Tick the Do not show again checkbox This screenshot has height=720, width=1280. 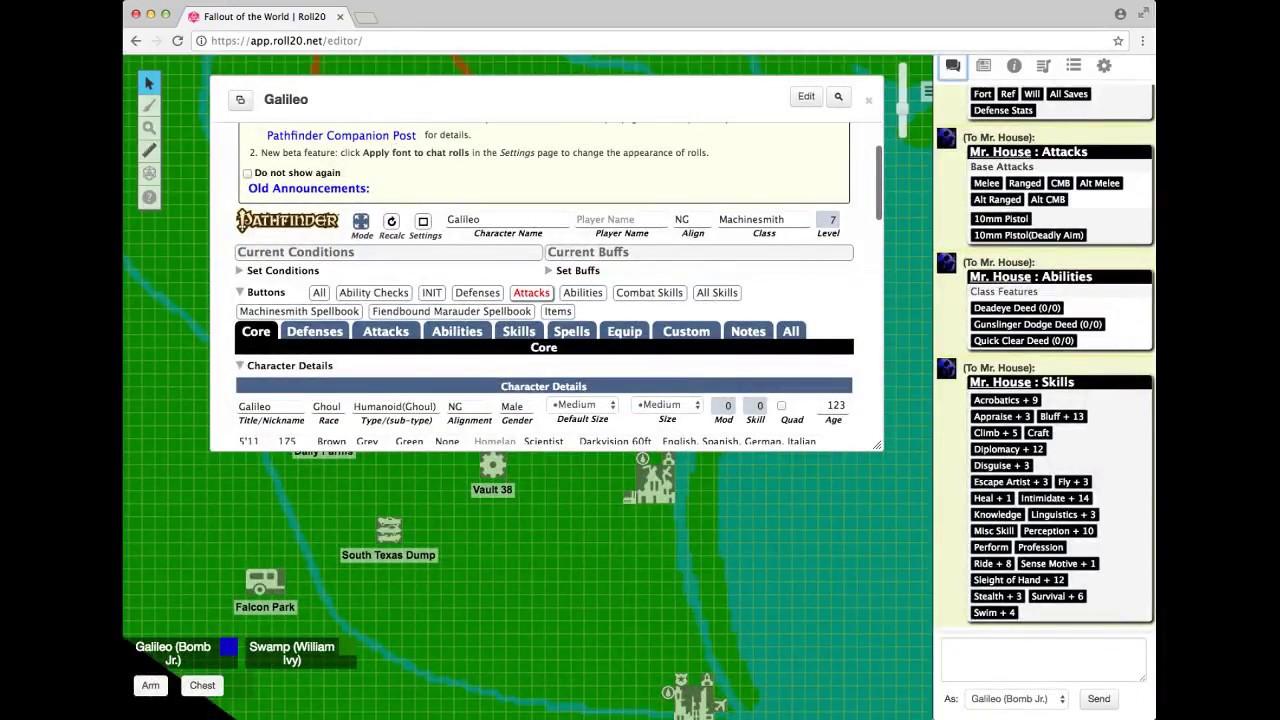(247, 173)
